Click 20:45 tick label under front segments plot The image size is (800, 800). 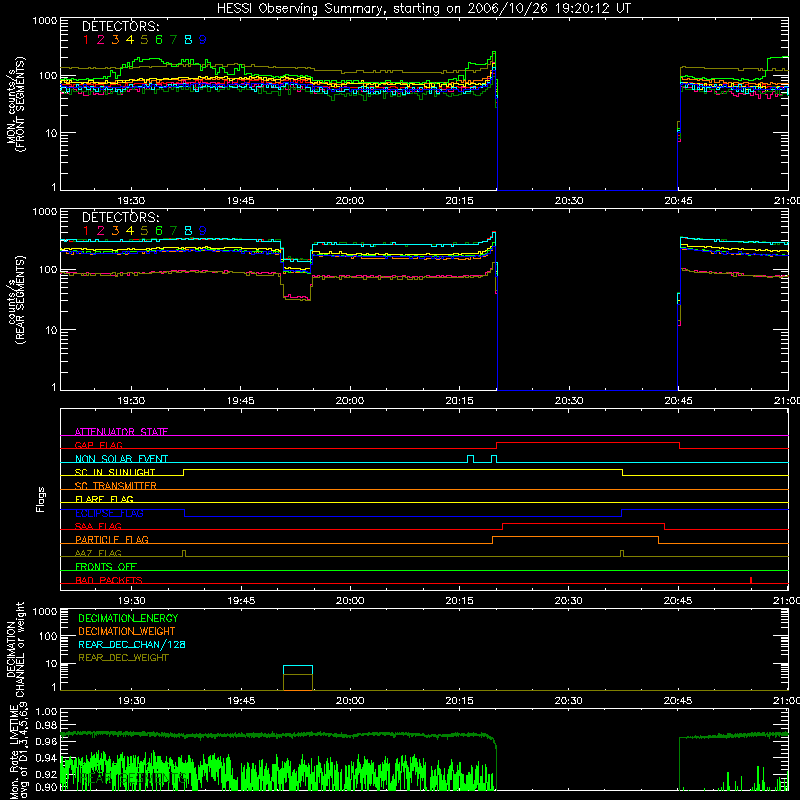pyautogui.click(x=678, y=201)
